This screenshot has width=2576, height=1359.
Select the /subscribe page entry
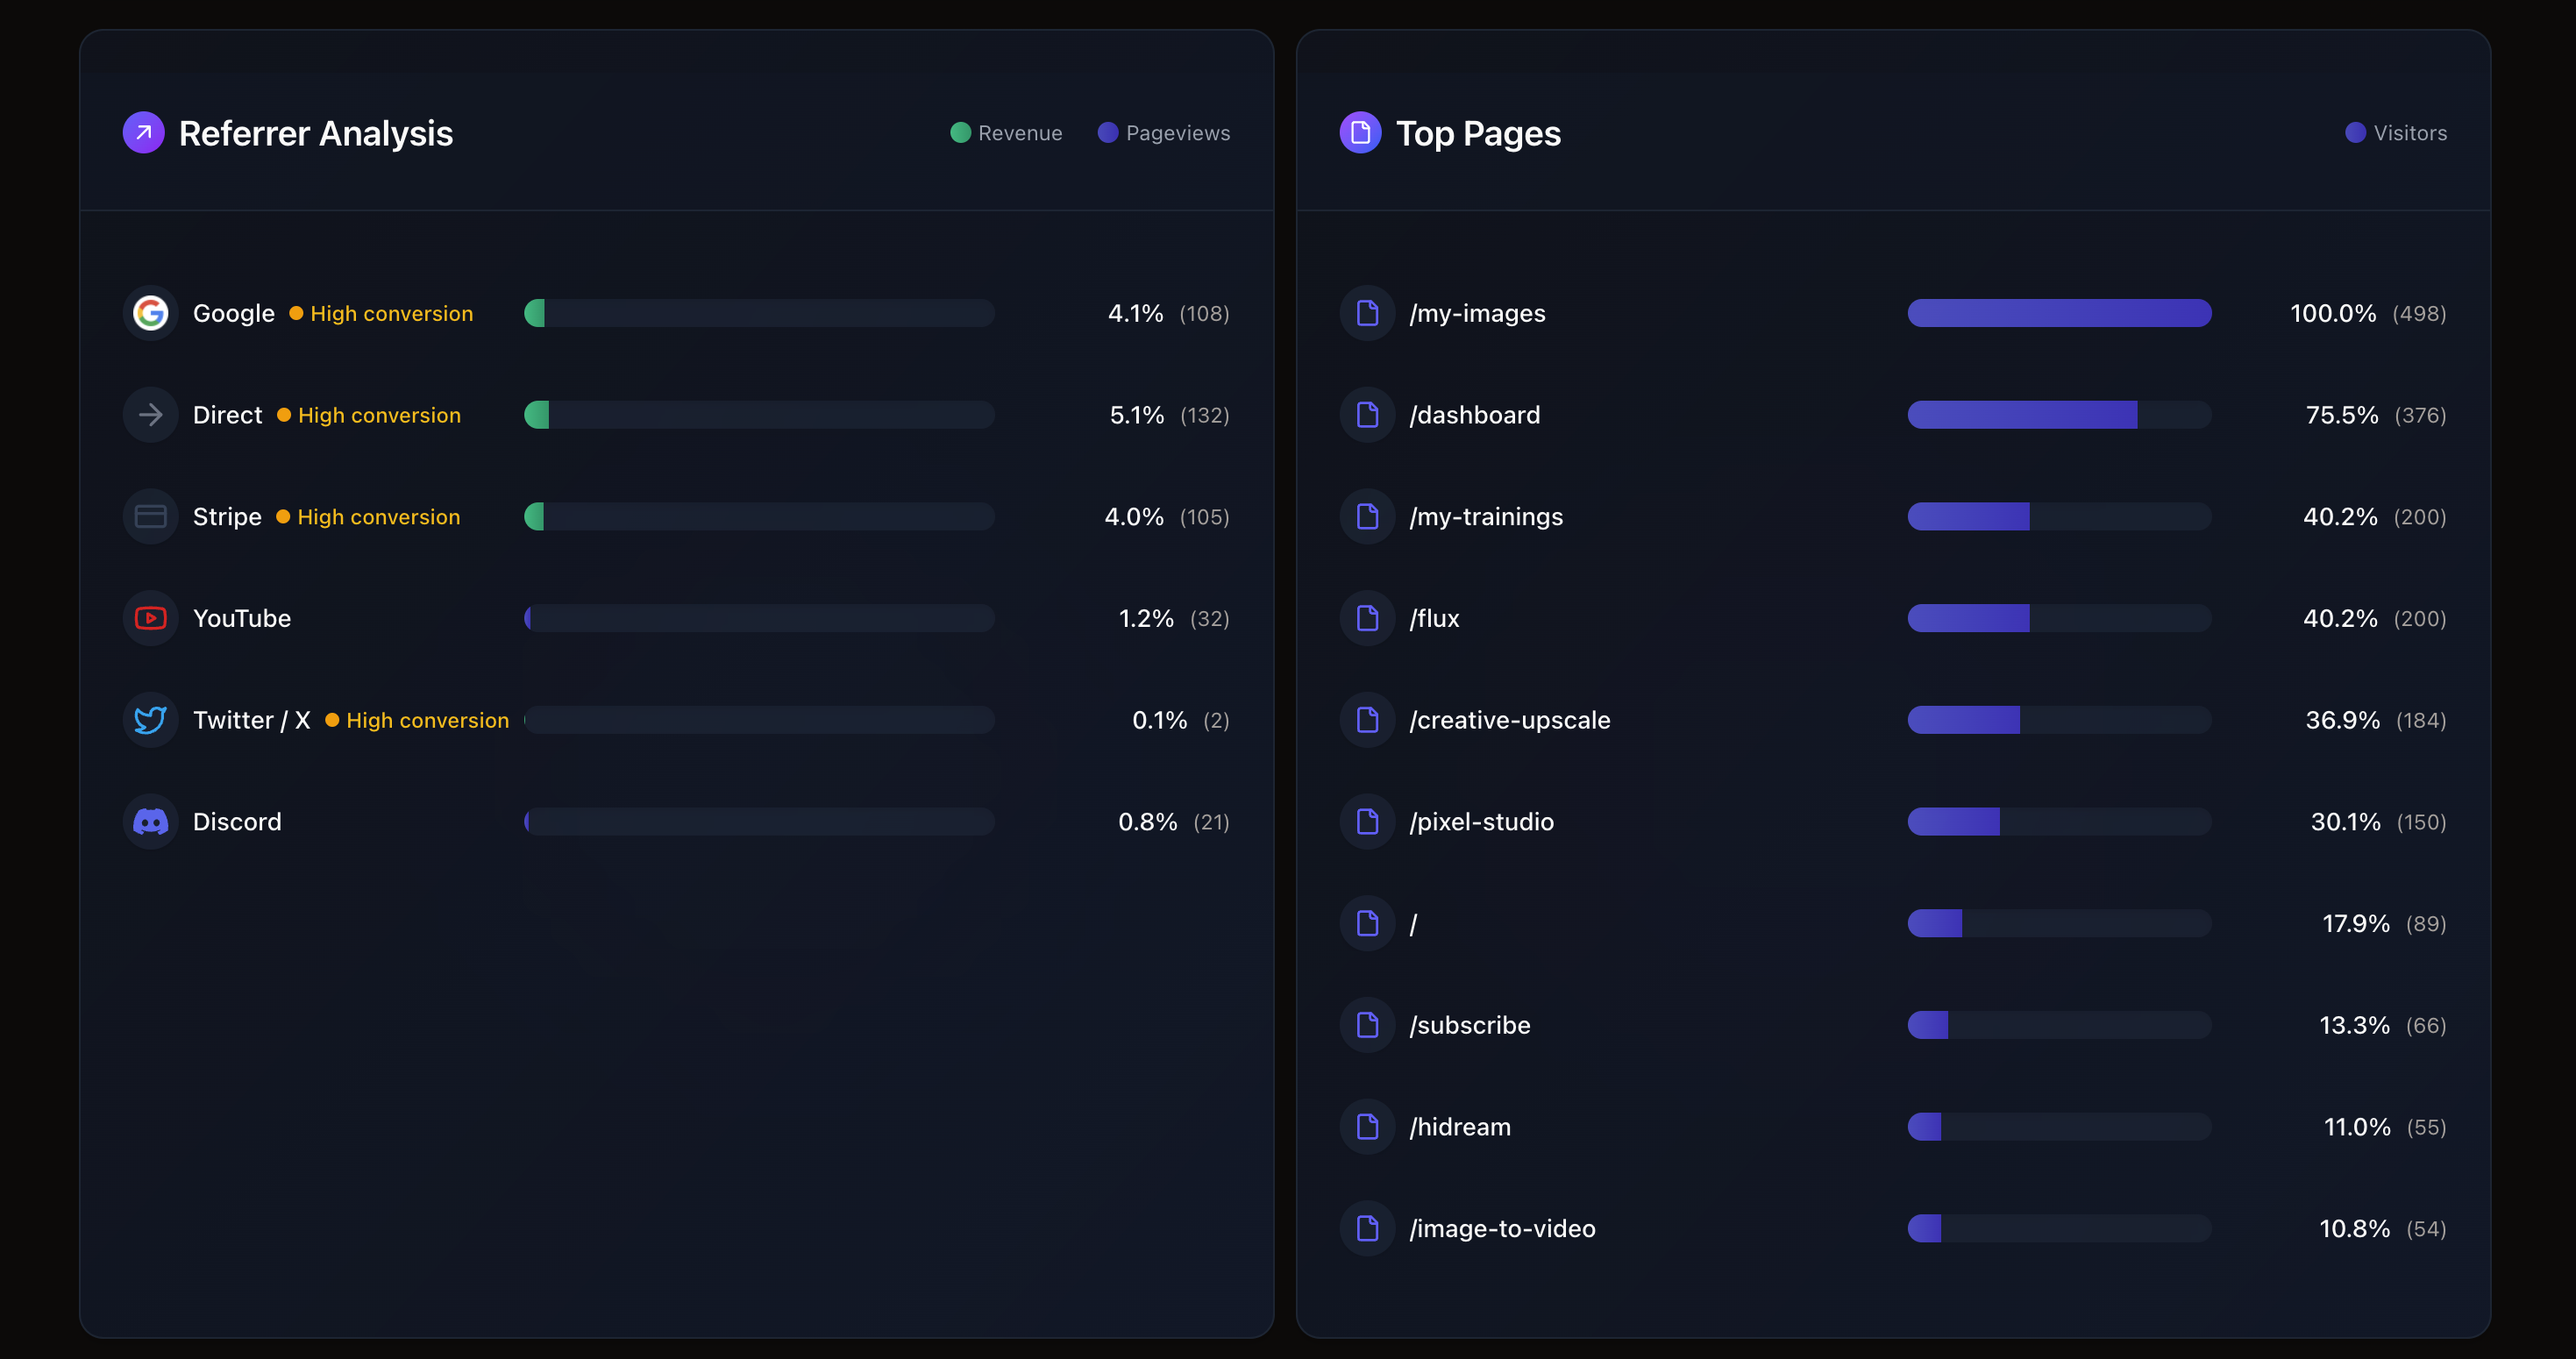(1469, 1025)
